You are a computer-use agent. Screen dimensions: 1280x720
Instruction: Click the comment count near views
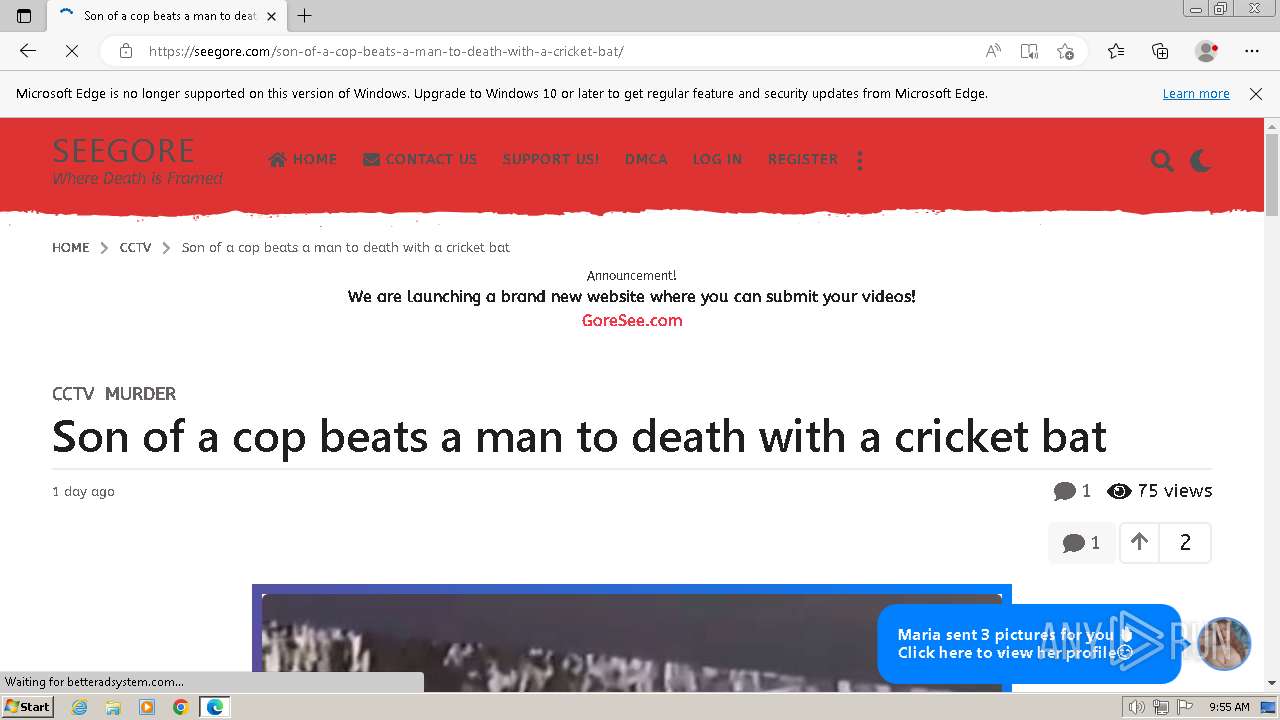pos(1072,491)
